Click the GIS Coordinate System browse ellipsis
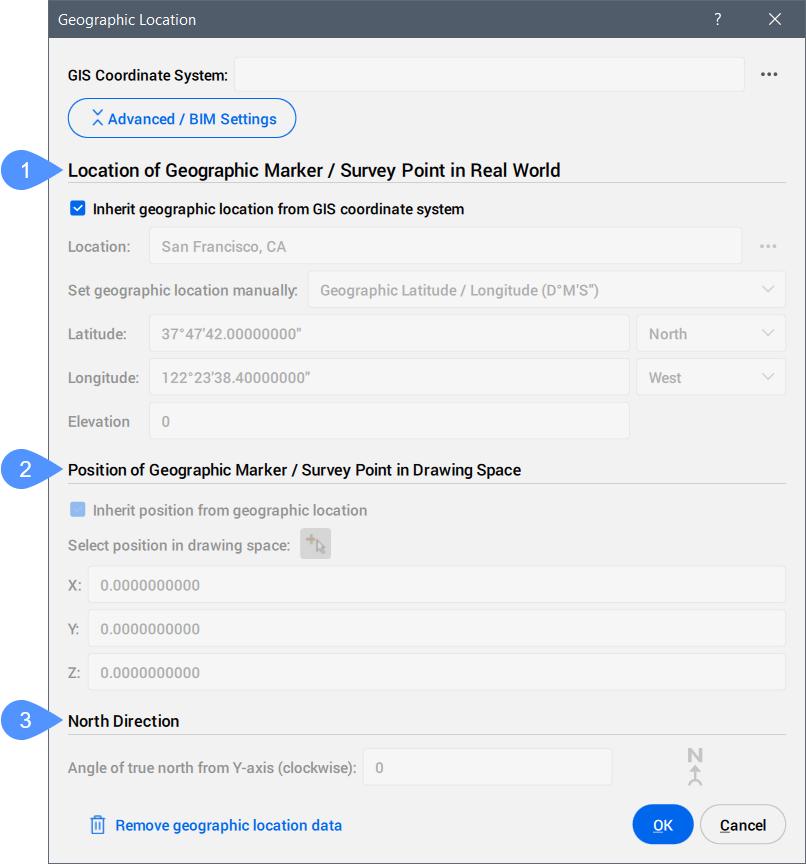Screen dimensions: 806x864 pos(768,75)
